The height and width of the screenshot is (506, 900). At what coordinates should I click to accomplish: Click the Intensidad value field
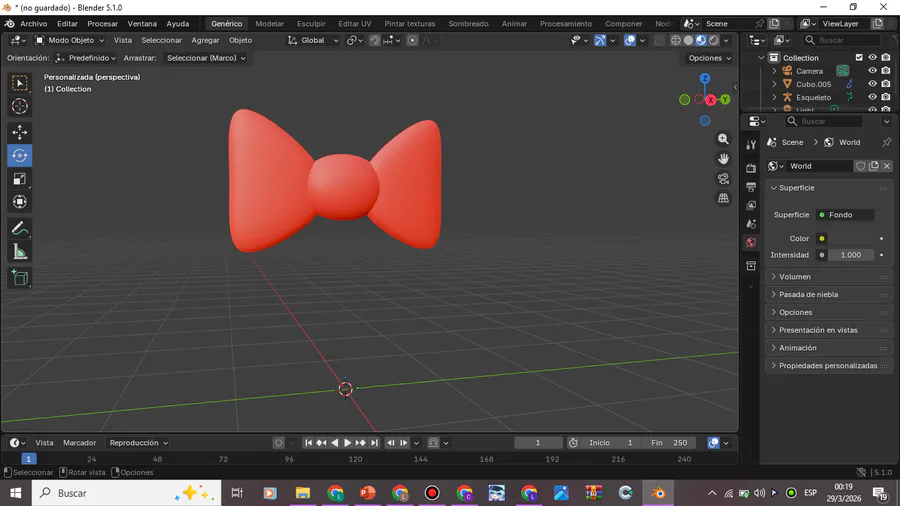point(850,255)
